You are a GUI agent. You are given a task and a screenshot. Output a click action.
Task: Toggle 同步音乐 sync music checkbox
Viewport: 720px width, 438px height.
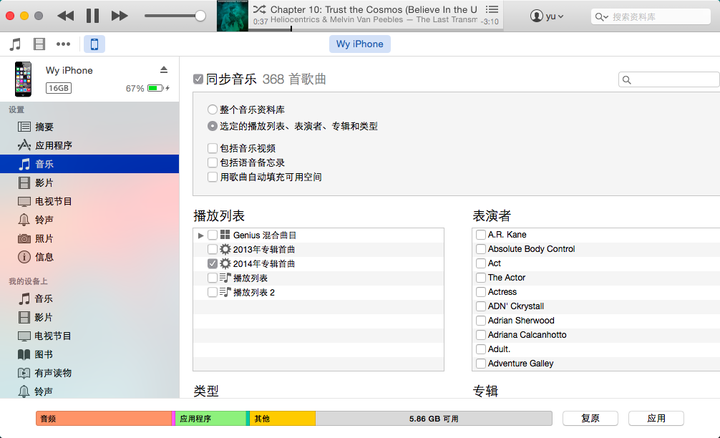pyautogui.click(x=198, y=79)
